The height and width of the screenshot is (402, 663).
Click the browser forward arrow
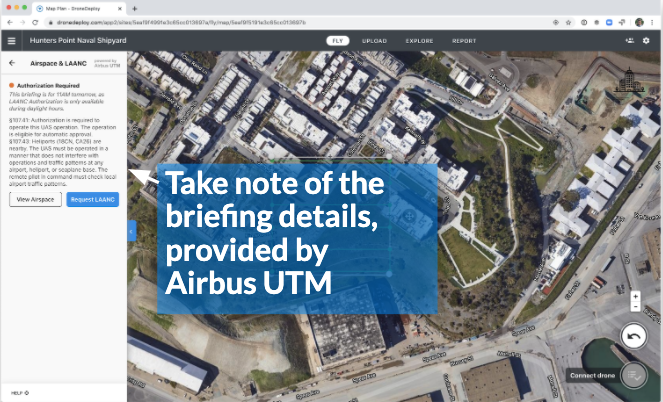coord(22,22)
